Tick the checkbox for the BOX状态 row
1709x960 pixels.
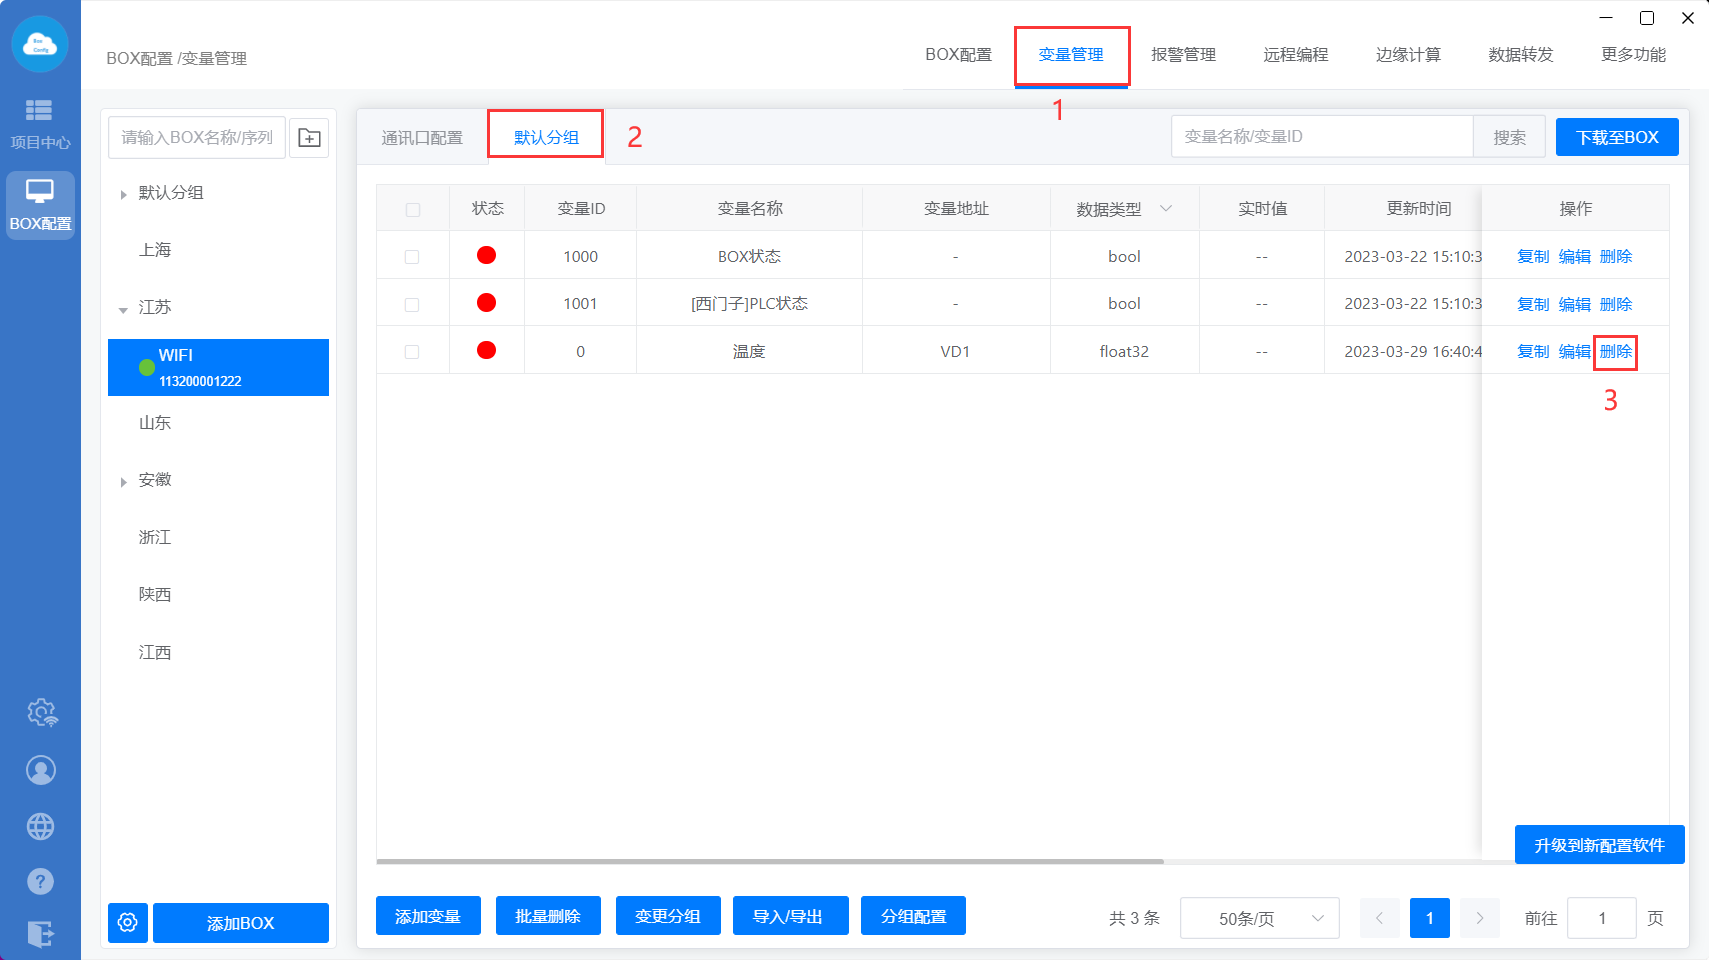pyautogui.click(x=412, y=257)
